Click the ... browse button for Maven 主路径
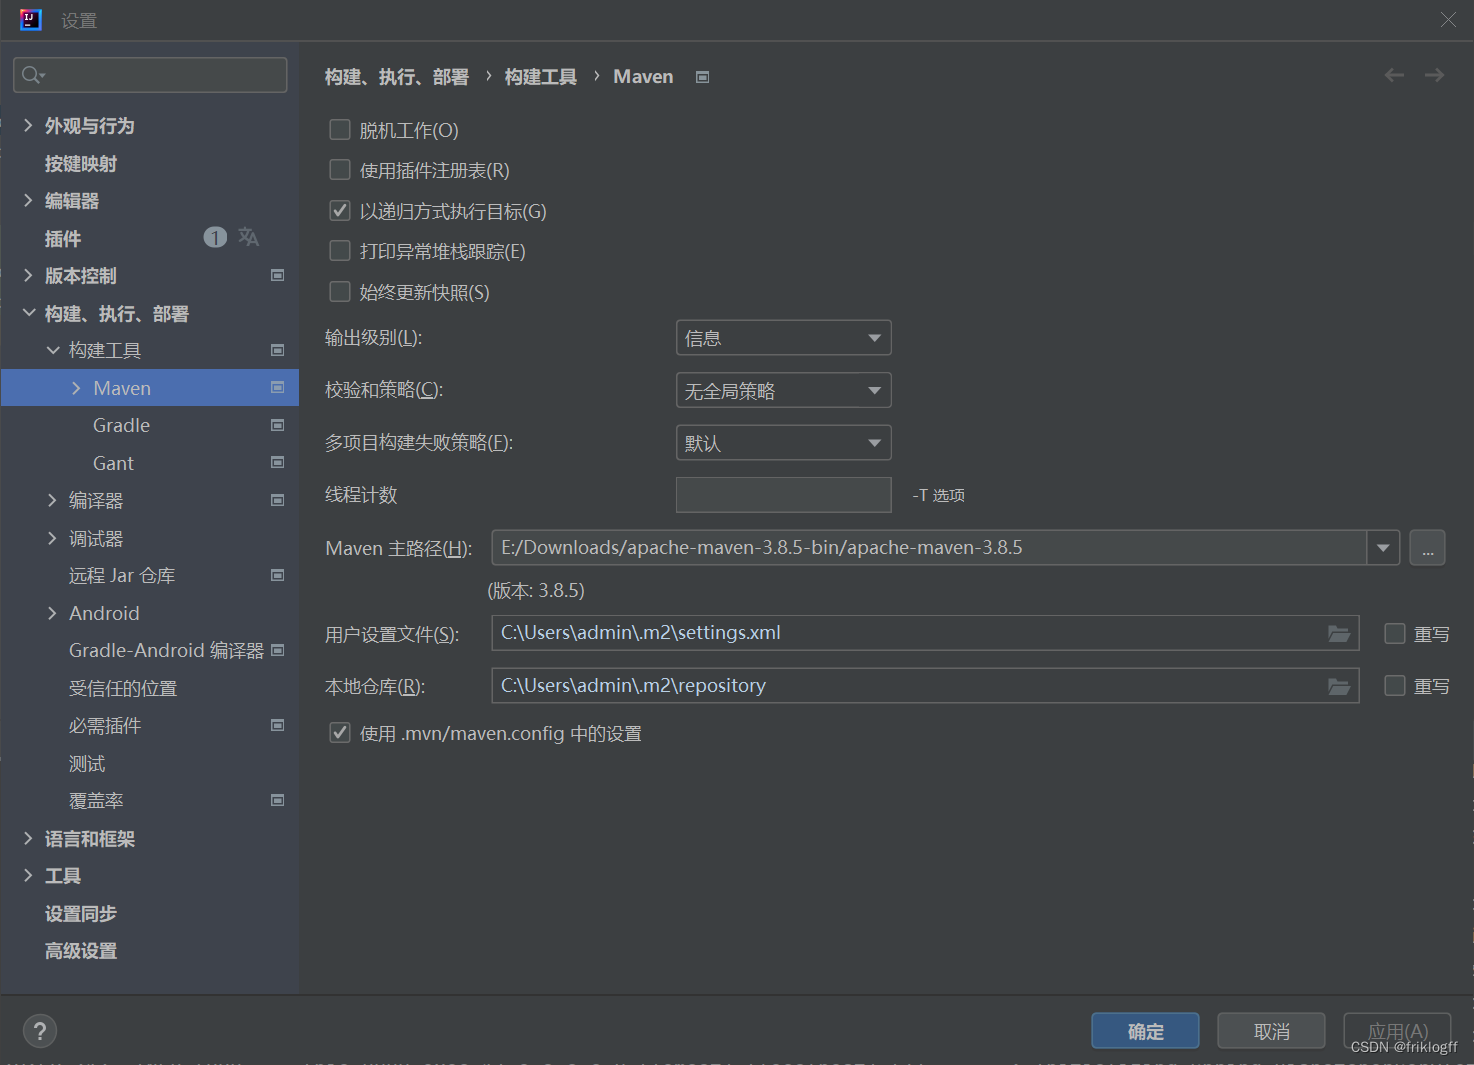 [x=1427, y=548]
